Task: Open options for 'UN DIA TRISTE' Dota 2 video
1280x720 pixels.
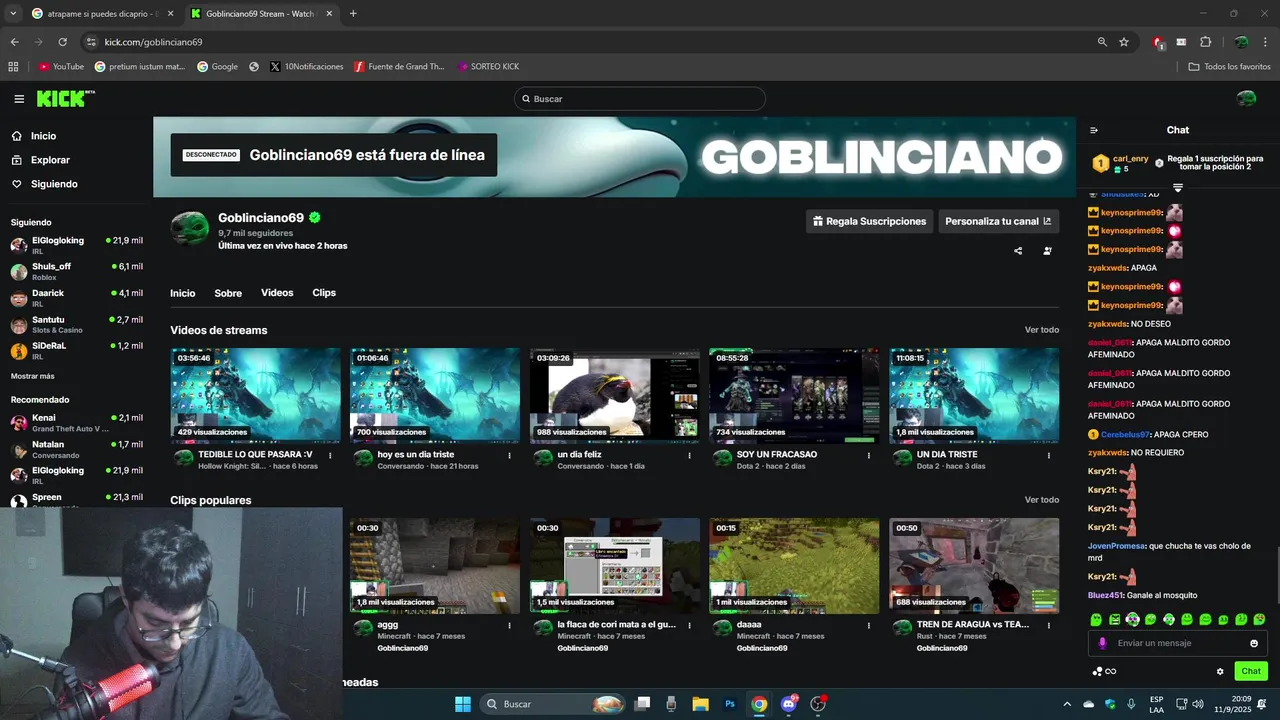Action: pos(1049,455)
